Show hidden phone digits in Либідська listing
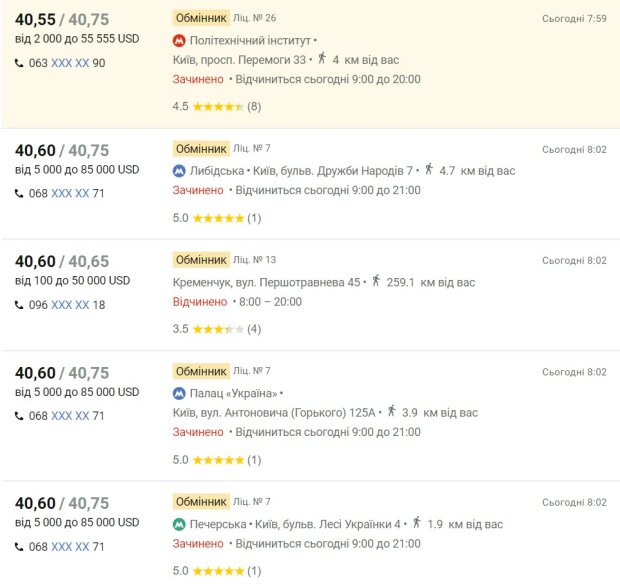Image resolution: width=620 pixels, height=585 pixels. click(x=70, y=193)
